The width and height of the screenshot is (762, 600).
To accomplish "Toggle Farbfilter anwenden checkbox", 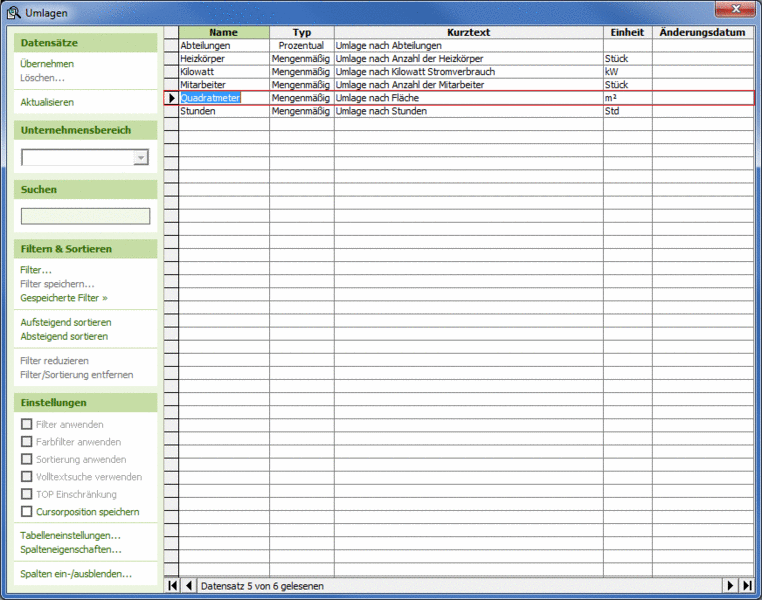I will pos(27,442).
